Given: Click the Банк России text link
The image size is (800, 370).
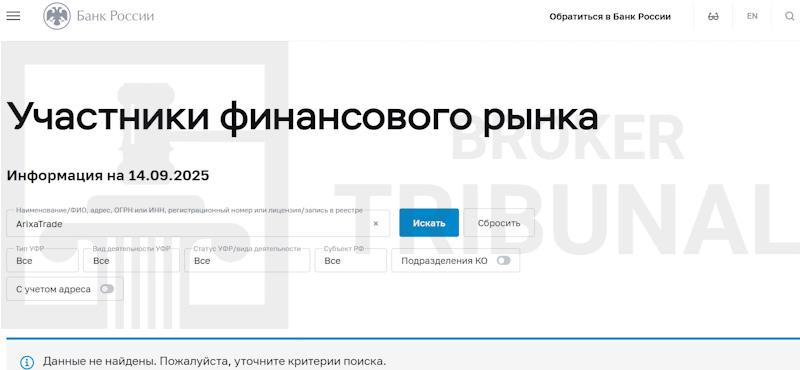Looking at the screenshot, I should click(x=115, y=16).
